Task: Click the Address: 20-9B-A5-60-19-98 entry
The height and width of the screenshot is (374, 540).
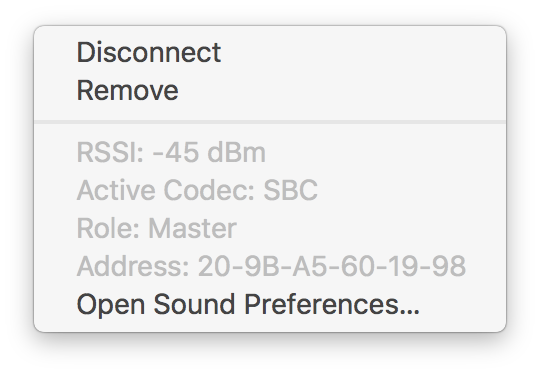Action: click(270, 266)
